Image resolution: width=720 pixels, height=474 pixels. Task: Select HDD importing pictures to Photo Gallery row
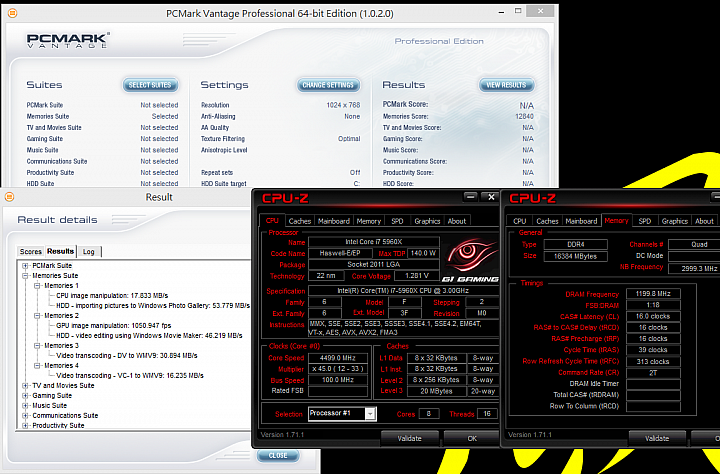(x=153, y=305)
